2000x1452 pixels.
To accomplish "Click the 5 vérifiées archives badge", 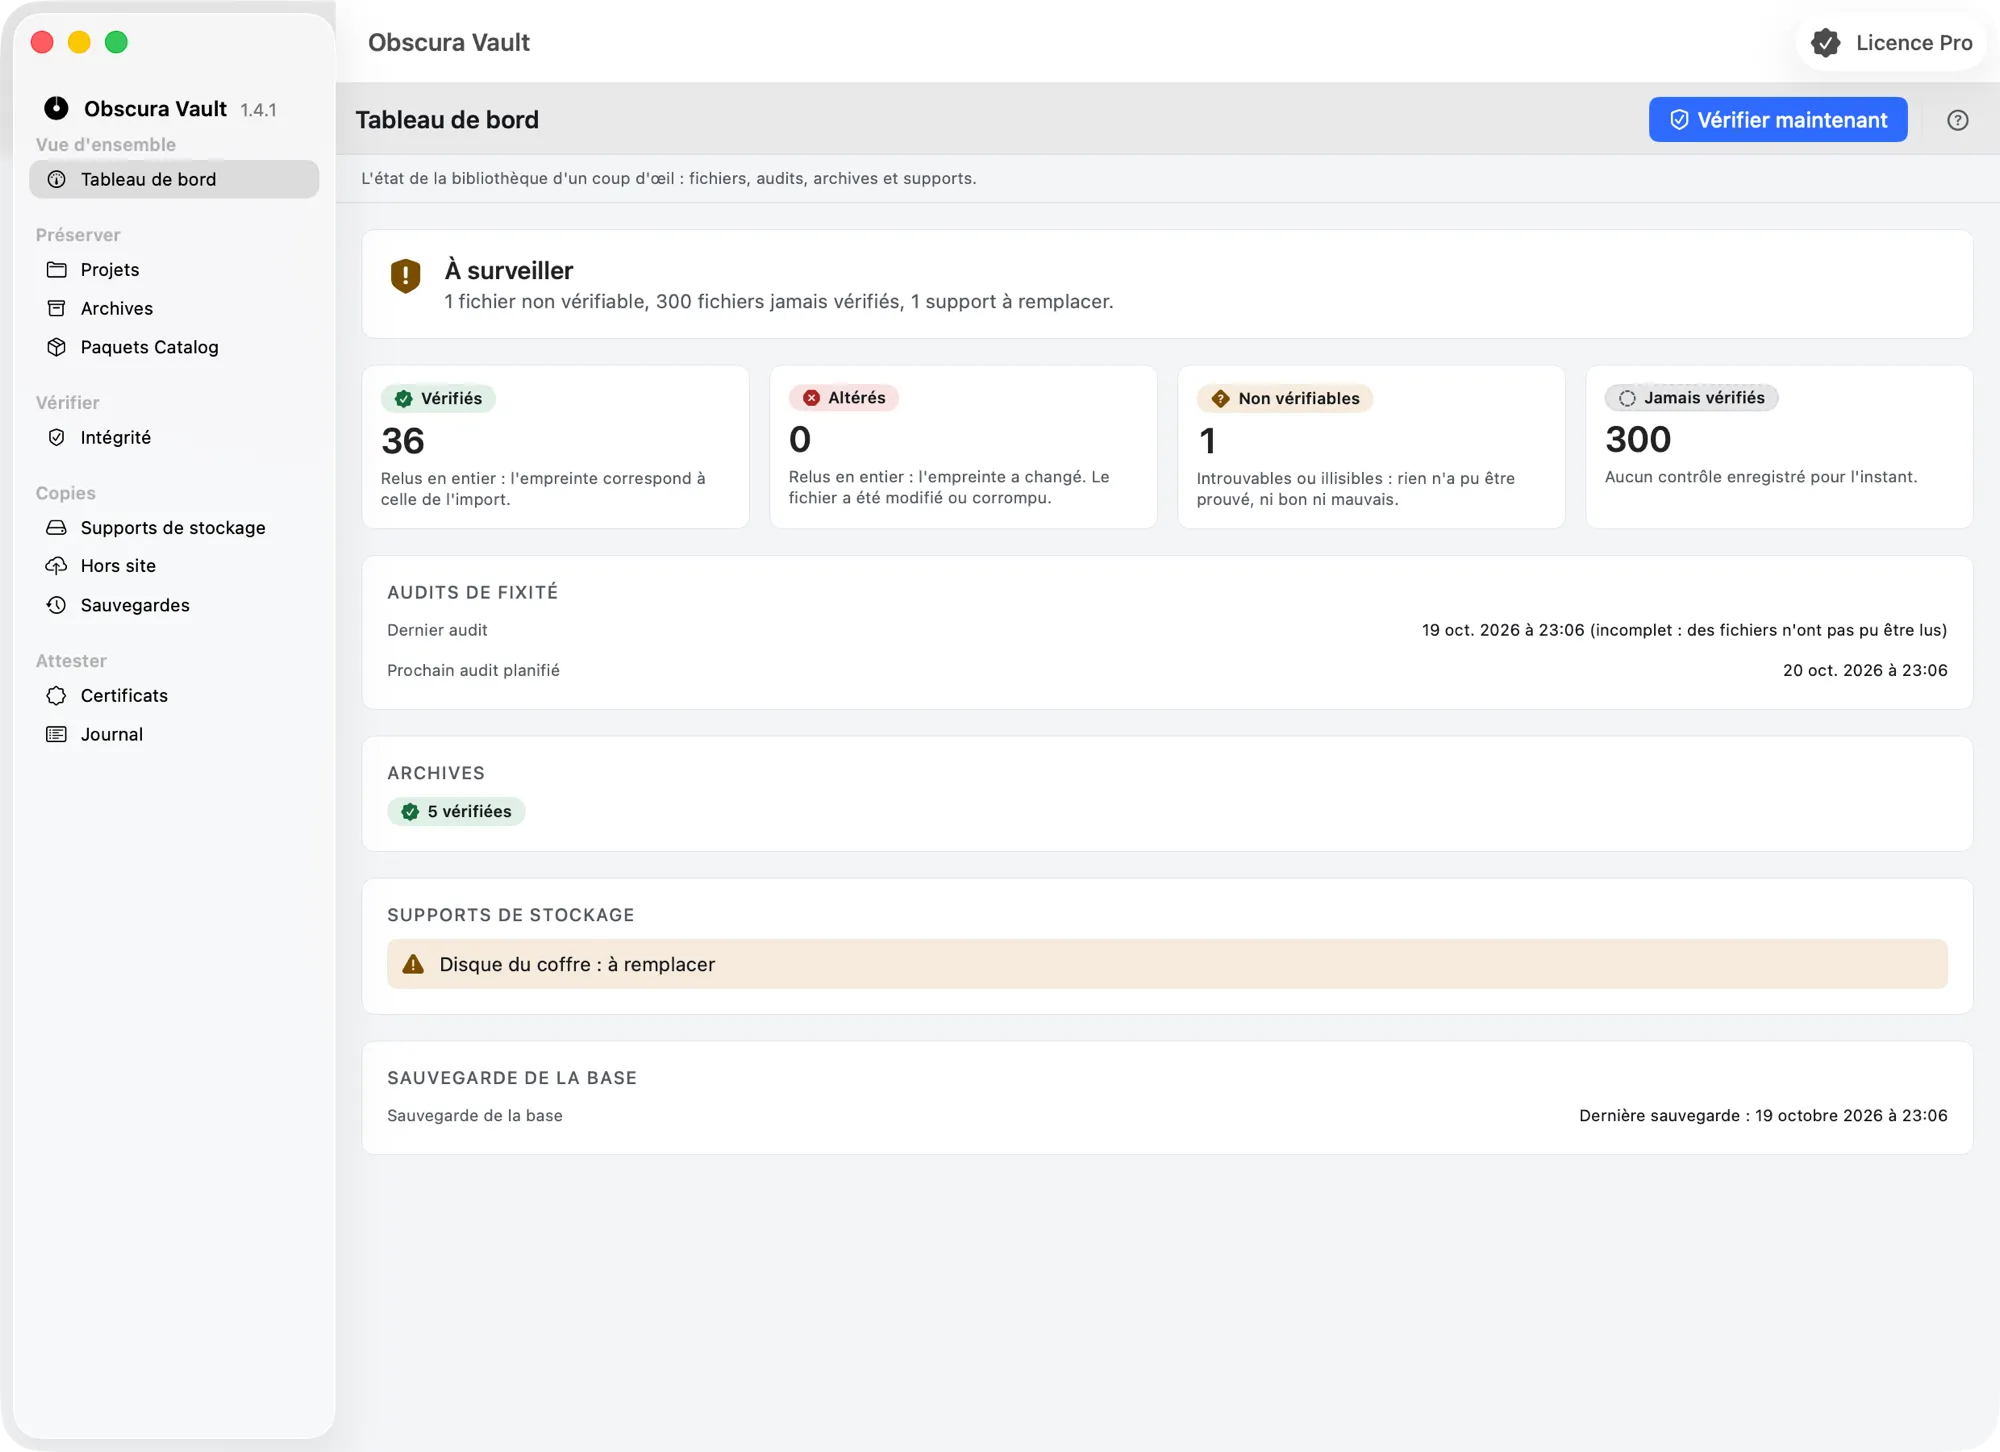I will (x=456, y=811).
